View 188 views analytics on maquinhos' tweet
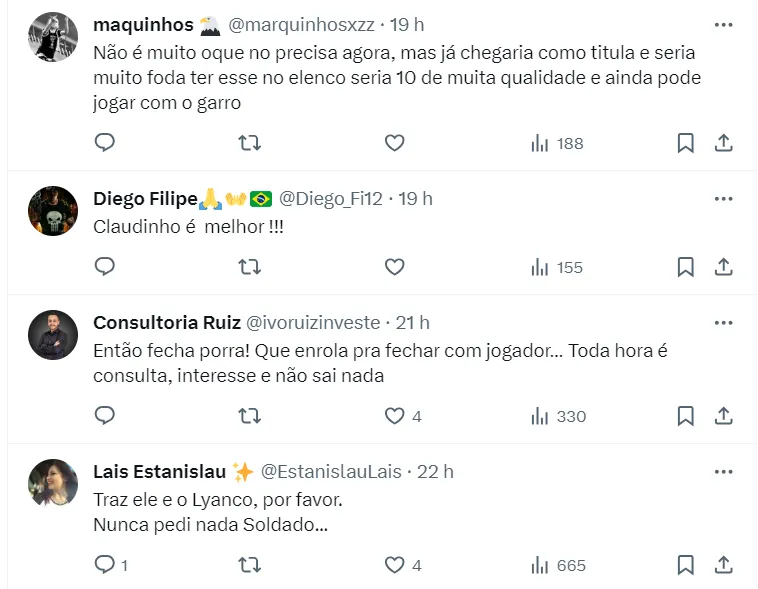 click(558, 143)
